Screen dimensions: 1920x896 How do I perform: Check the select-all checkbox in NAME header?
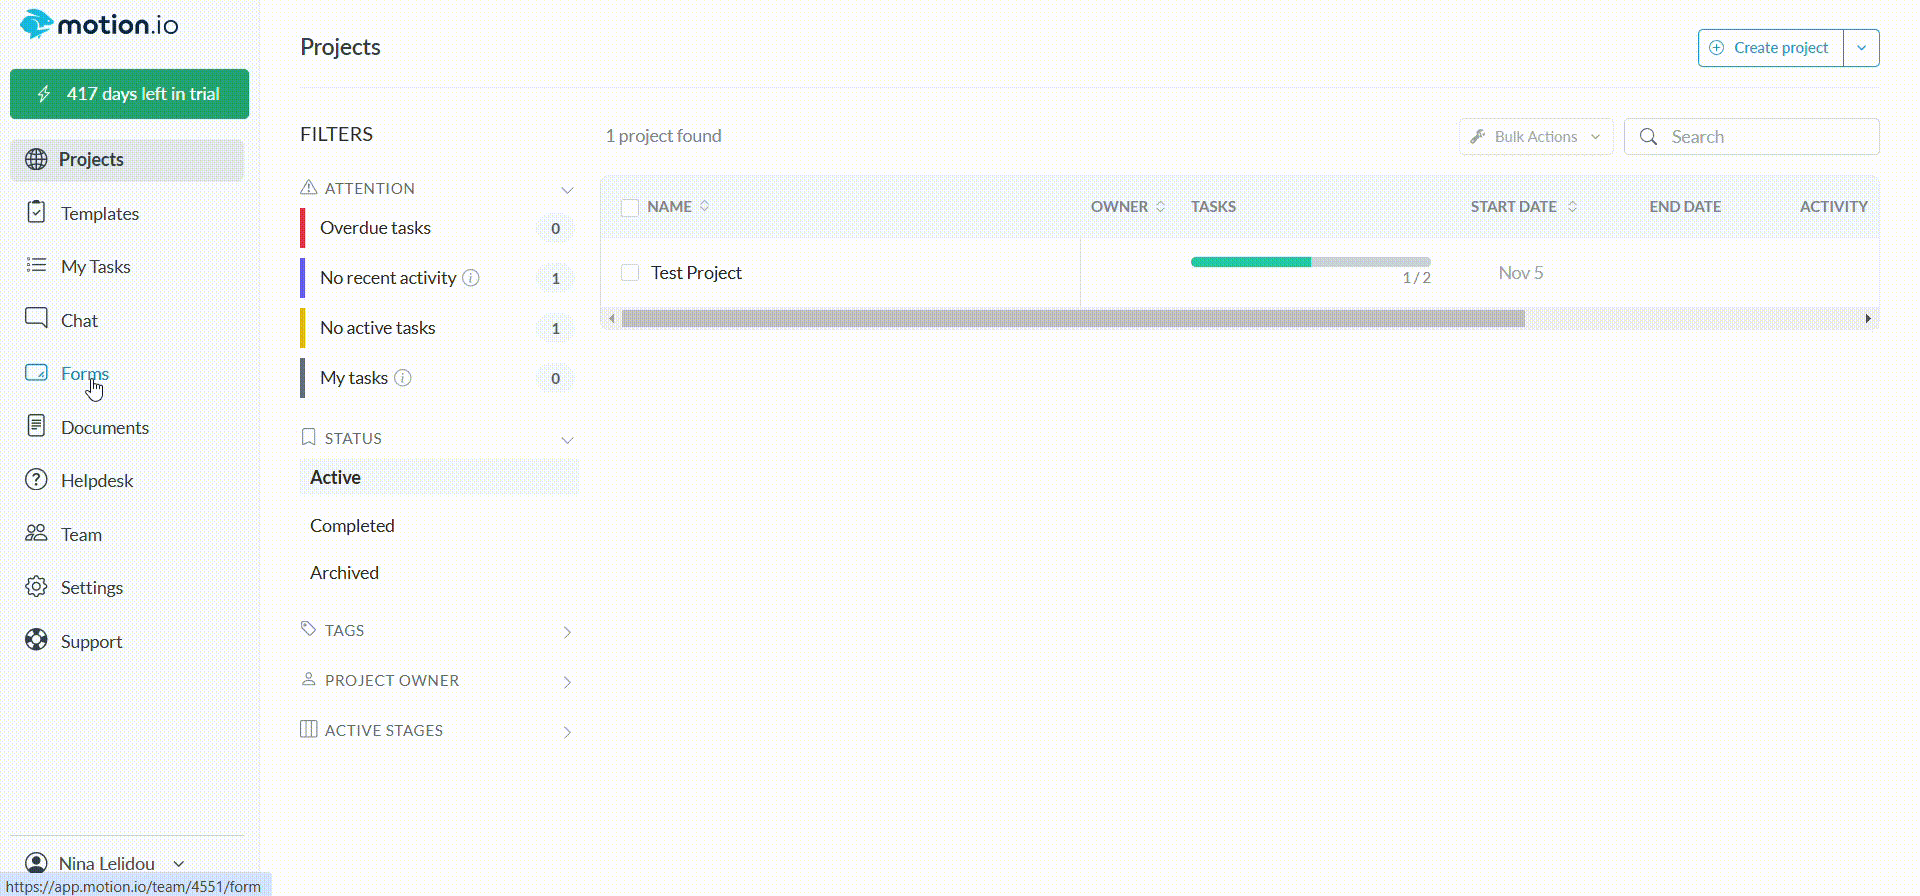click(630, 207)
